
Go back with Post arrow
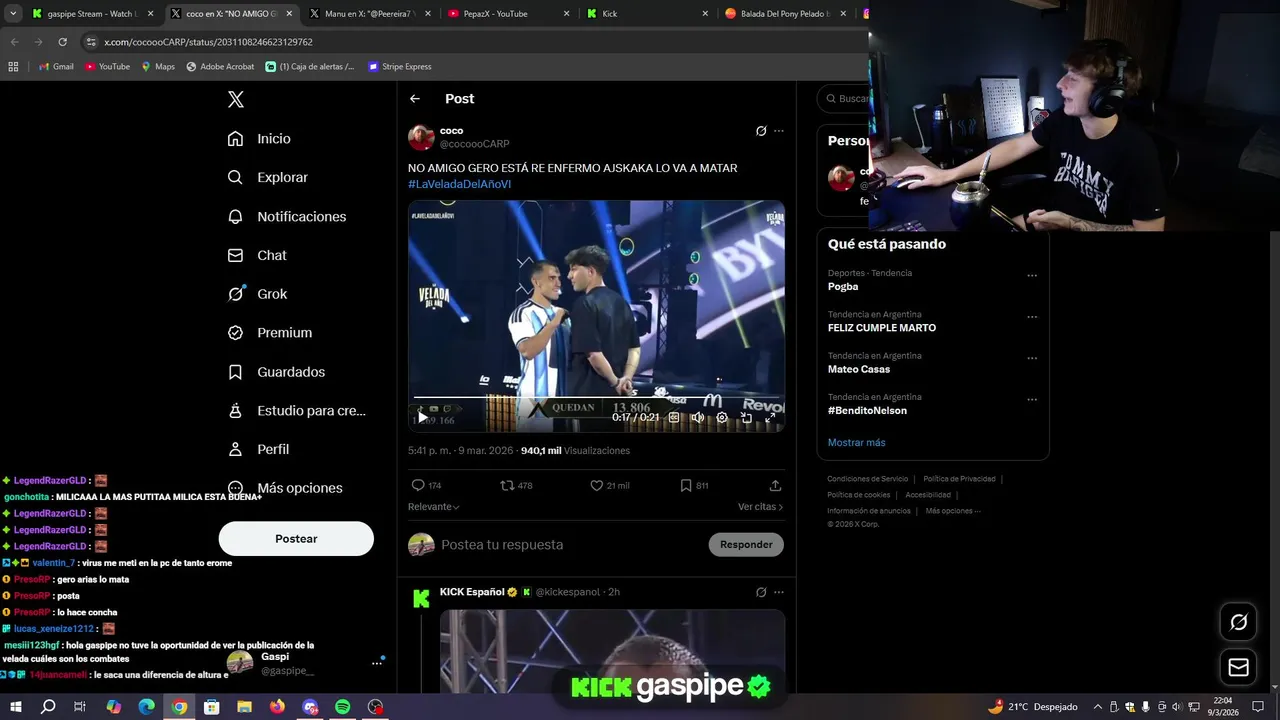pyautogui.click(x=415, y=99)
